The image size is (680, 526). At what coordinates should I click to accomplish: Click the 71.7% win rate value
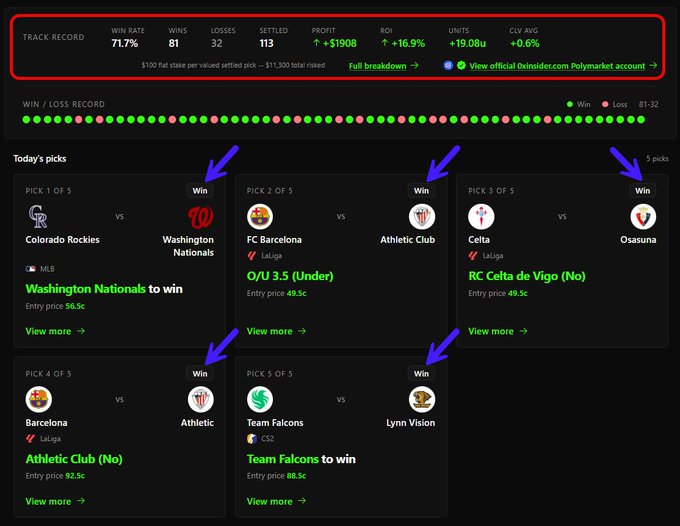pos(124,43)
